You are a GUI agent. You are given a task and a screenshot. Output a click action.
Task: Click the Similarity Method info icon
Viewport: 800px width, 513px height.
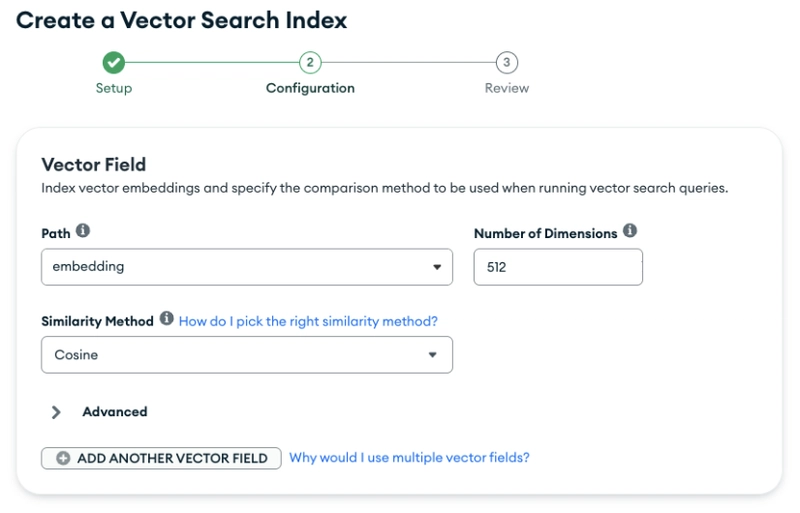coord(167,319)
